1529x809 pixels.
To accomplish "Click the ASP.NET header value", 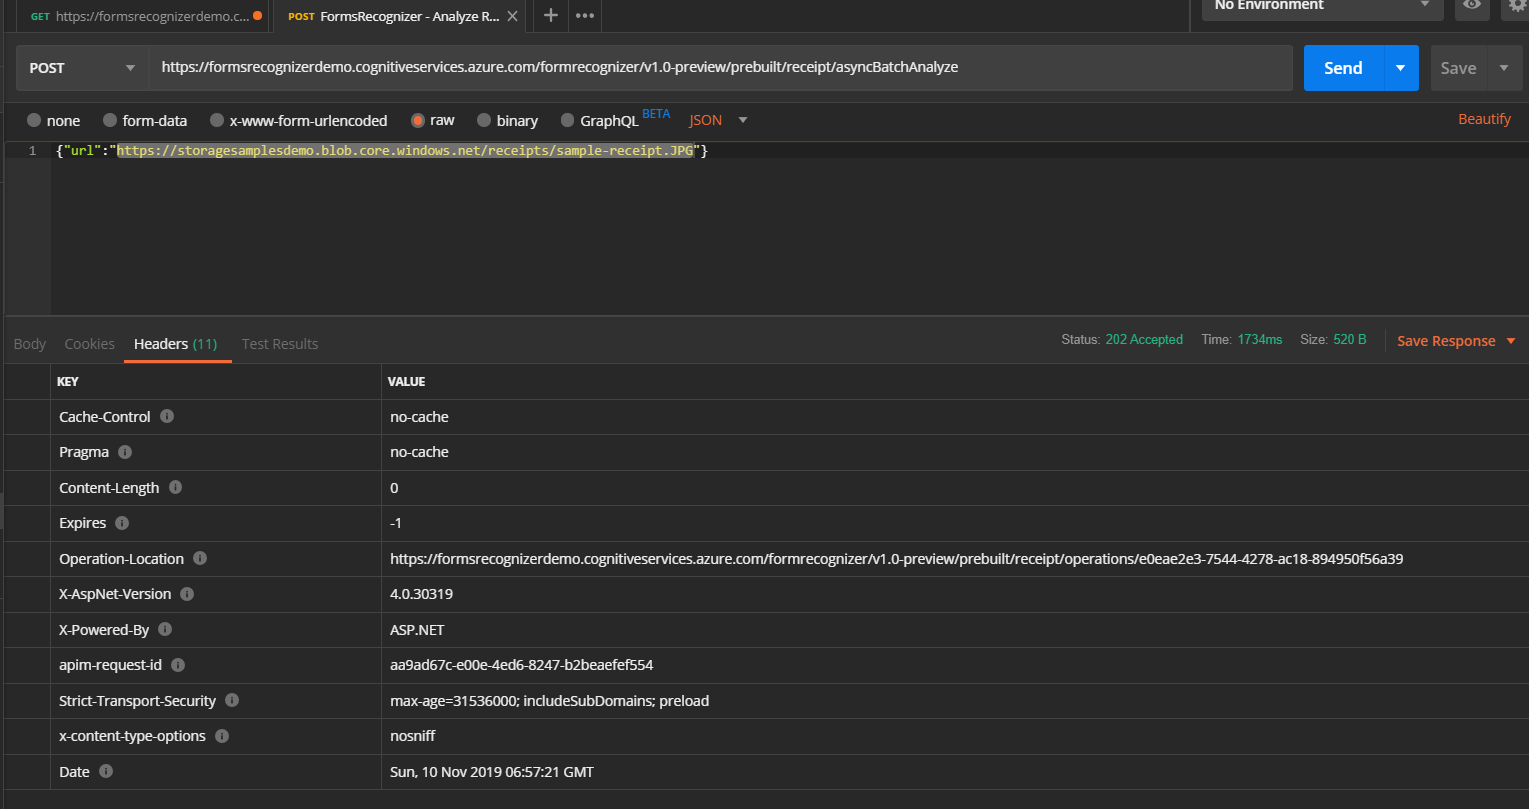I will [x=417, y=630].
